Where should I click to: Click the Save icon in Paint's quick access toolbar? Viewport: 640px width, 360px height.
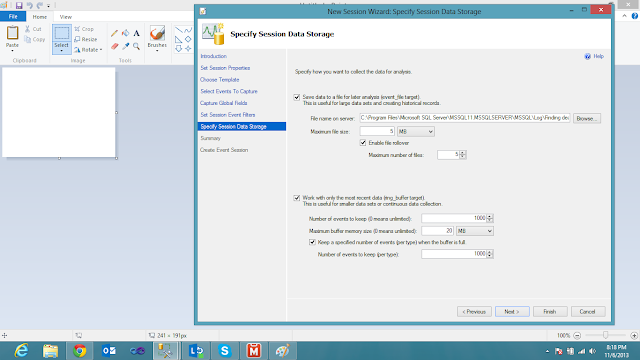click(x=19, y=5)
